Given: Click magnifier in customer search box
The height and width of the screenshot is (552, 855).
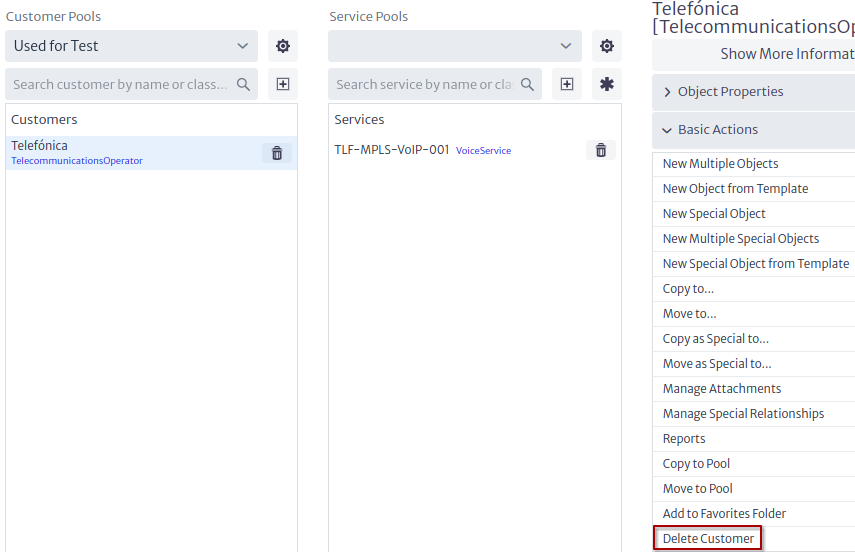Looking at the screenshot, I should click(x=243, y=85).
